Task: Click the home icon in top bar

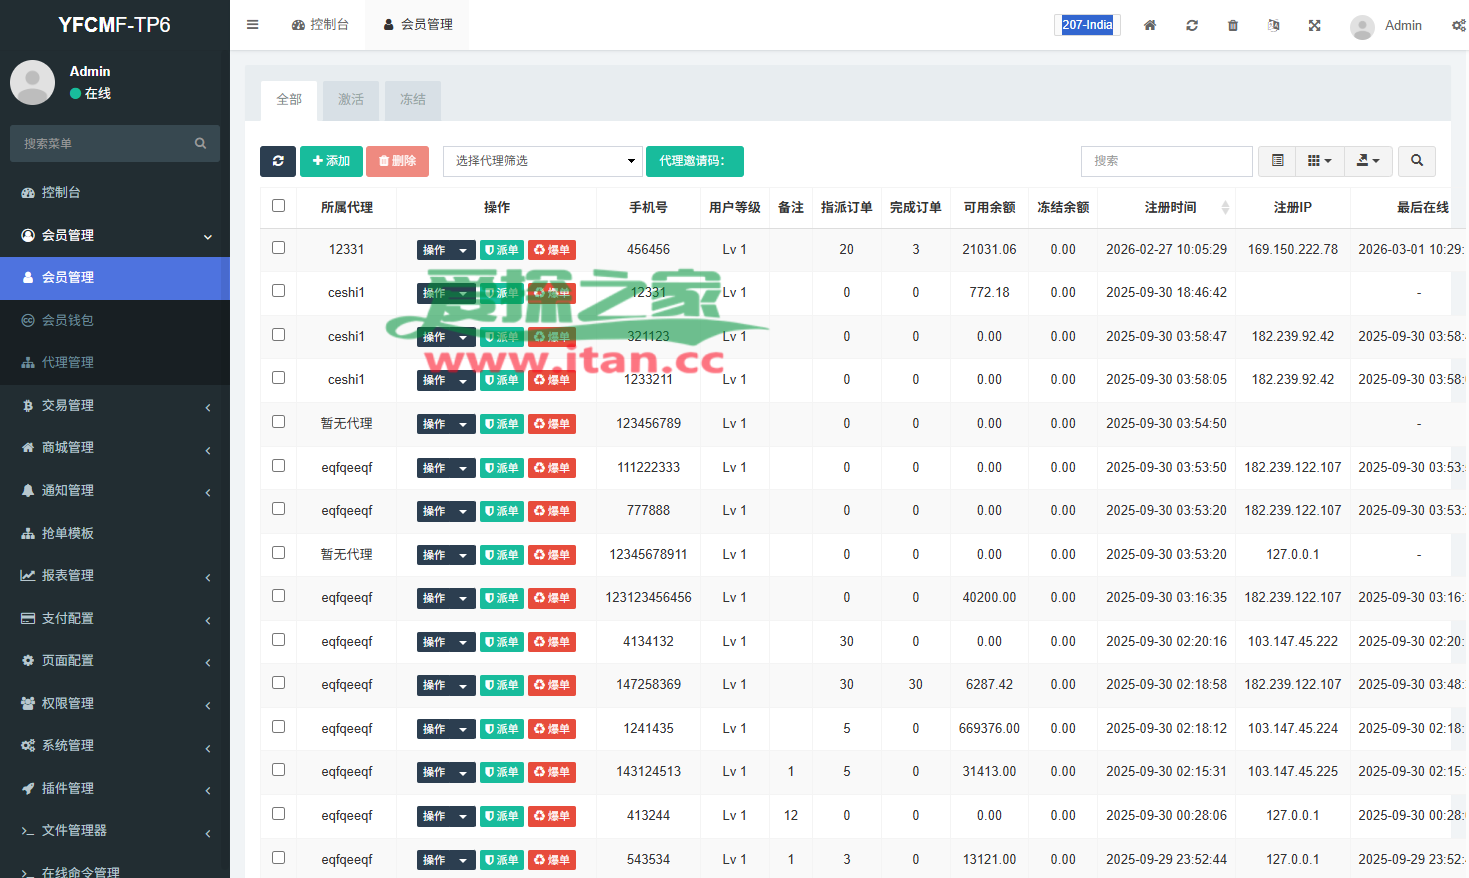Action: pos(1150,25)
